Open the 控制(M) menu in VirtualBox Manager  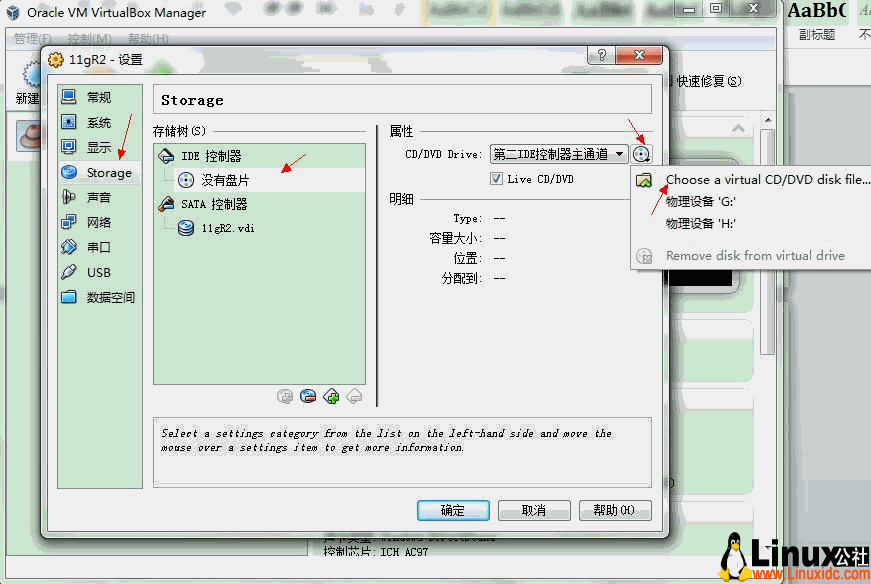coord(89,38)
